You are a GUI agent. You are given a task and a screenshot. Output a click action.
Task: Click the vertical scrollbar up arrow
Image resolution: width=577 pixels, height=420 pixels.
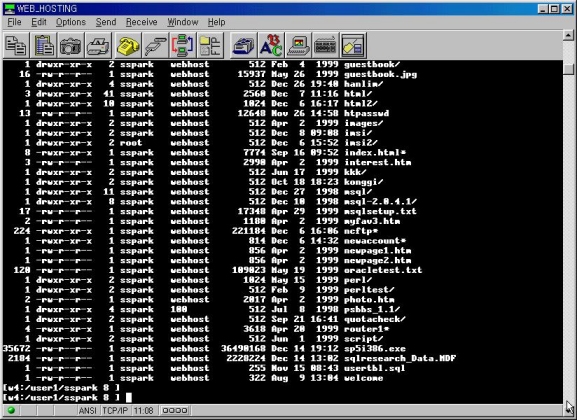569,36
